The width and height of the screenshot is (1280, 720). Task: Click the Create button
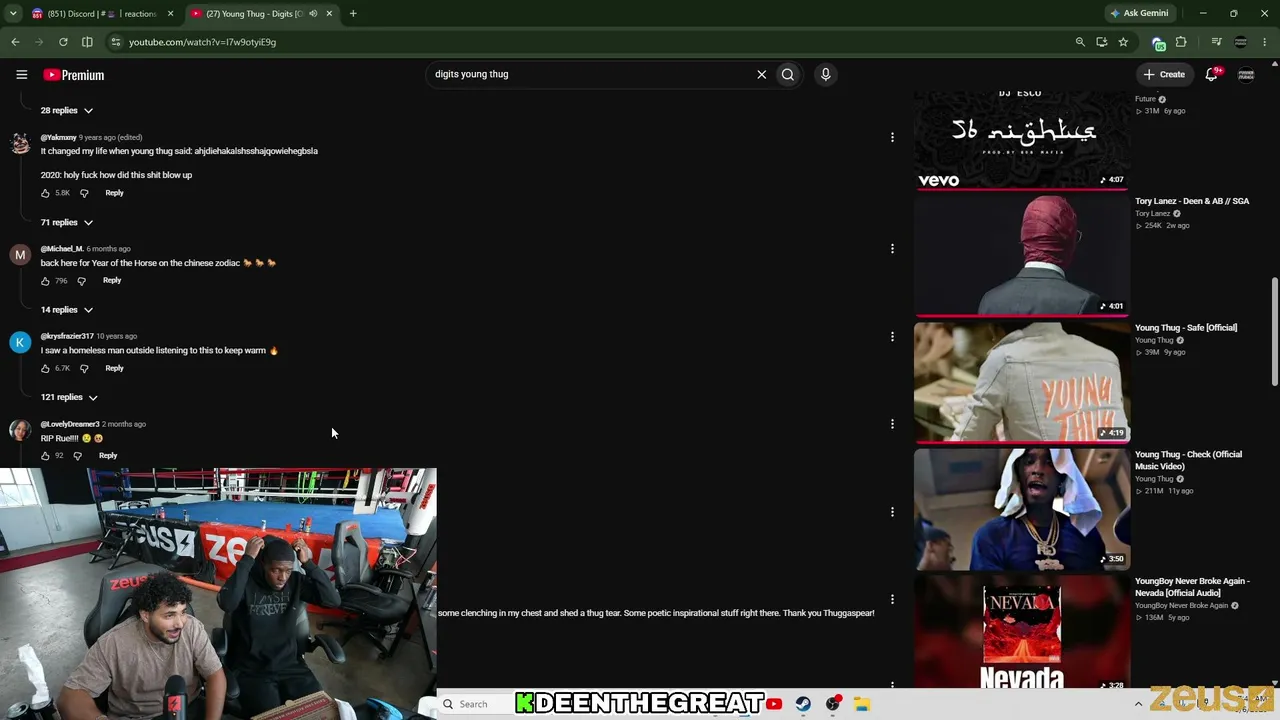pyautogui.click(x=1164, y=74)
